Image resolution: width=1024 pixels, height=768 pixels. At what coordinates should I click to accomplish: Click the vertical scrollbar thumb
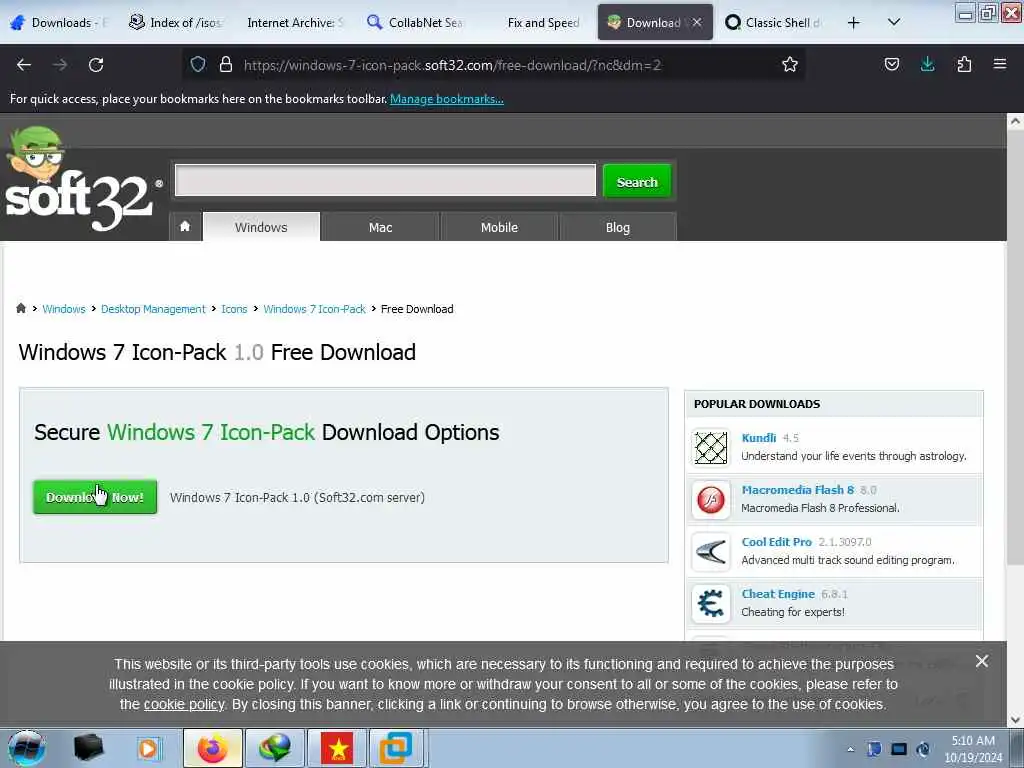coord(1015,348)
